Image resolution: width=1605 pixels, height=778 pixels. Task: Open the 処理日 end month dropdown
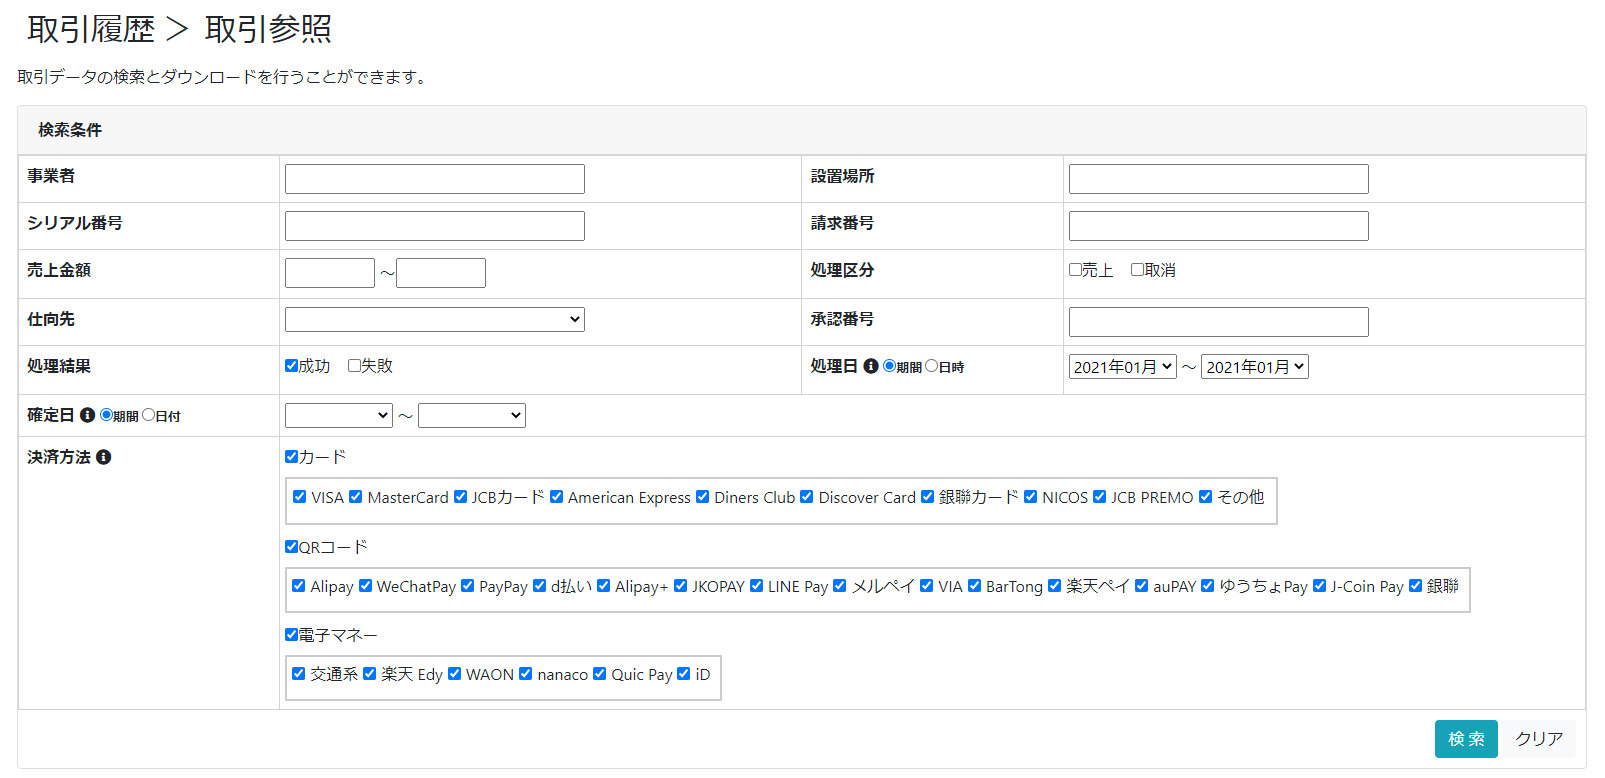(1255, 367)
